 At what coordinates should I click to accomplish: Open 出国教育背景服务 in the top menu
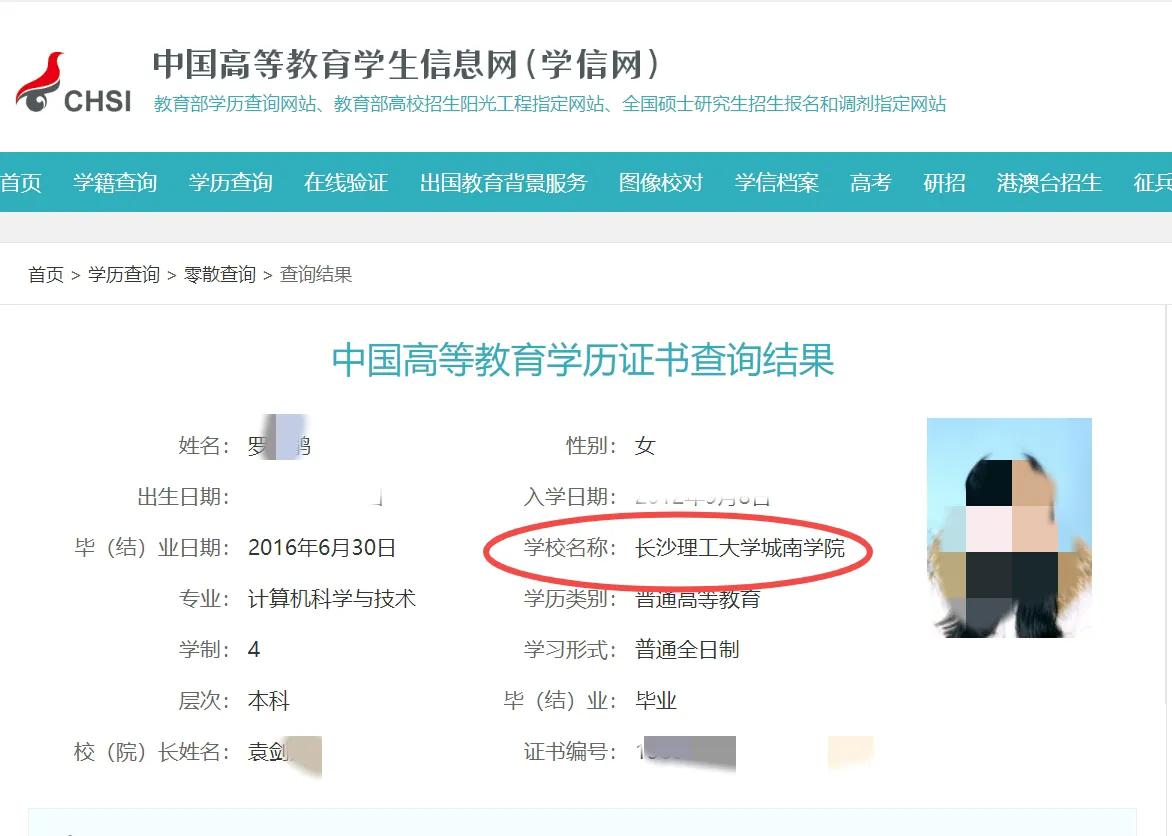point(503,183)
